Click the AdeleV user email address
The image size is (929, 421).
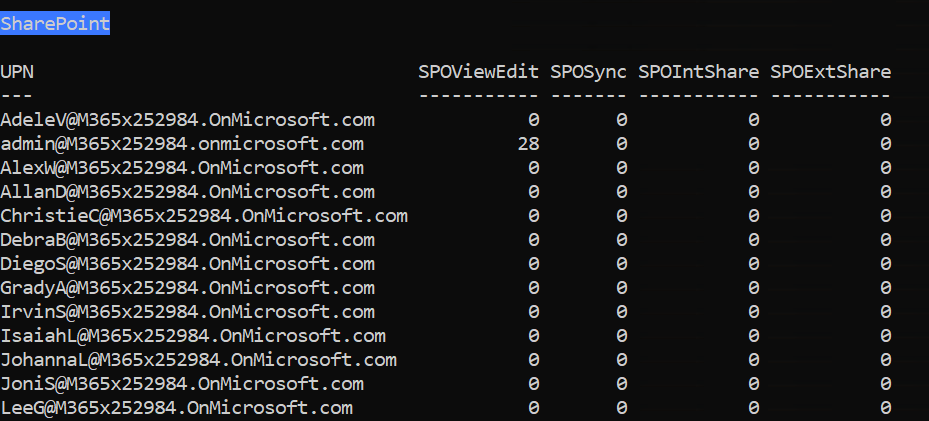[x=187, y=120]
